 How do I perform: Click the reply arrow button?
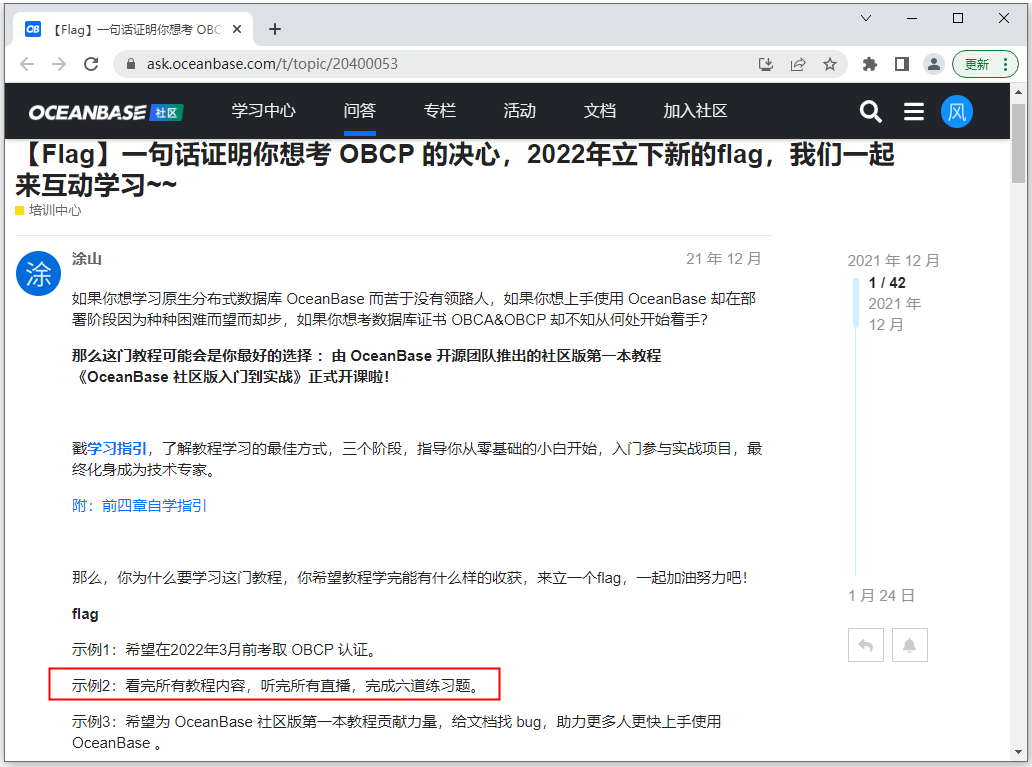click(865, 645)
